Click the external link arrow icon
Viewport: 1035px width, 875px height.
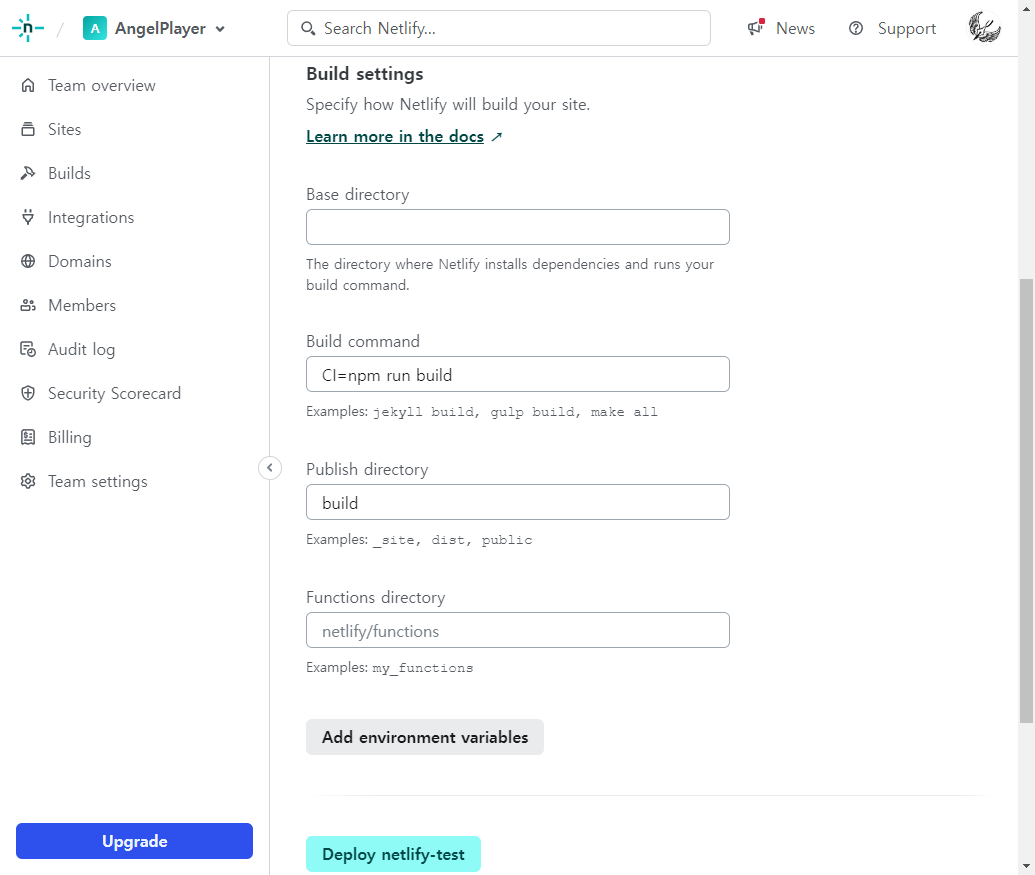pos(497,137)
